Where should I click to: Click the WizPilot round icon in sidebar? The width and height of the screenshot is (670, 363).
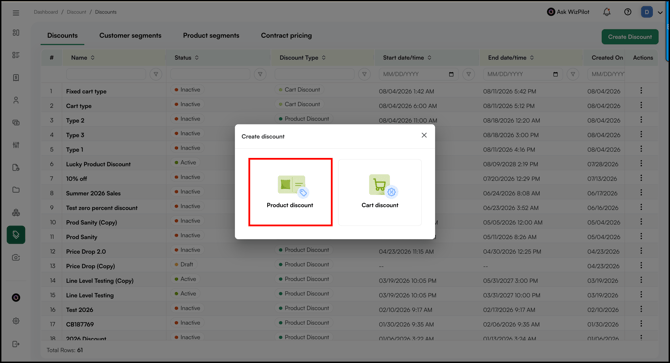coord(16,298)
